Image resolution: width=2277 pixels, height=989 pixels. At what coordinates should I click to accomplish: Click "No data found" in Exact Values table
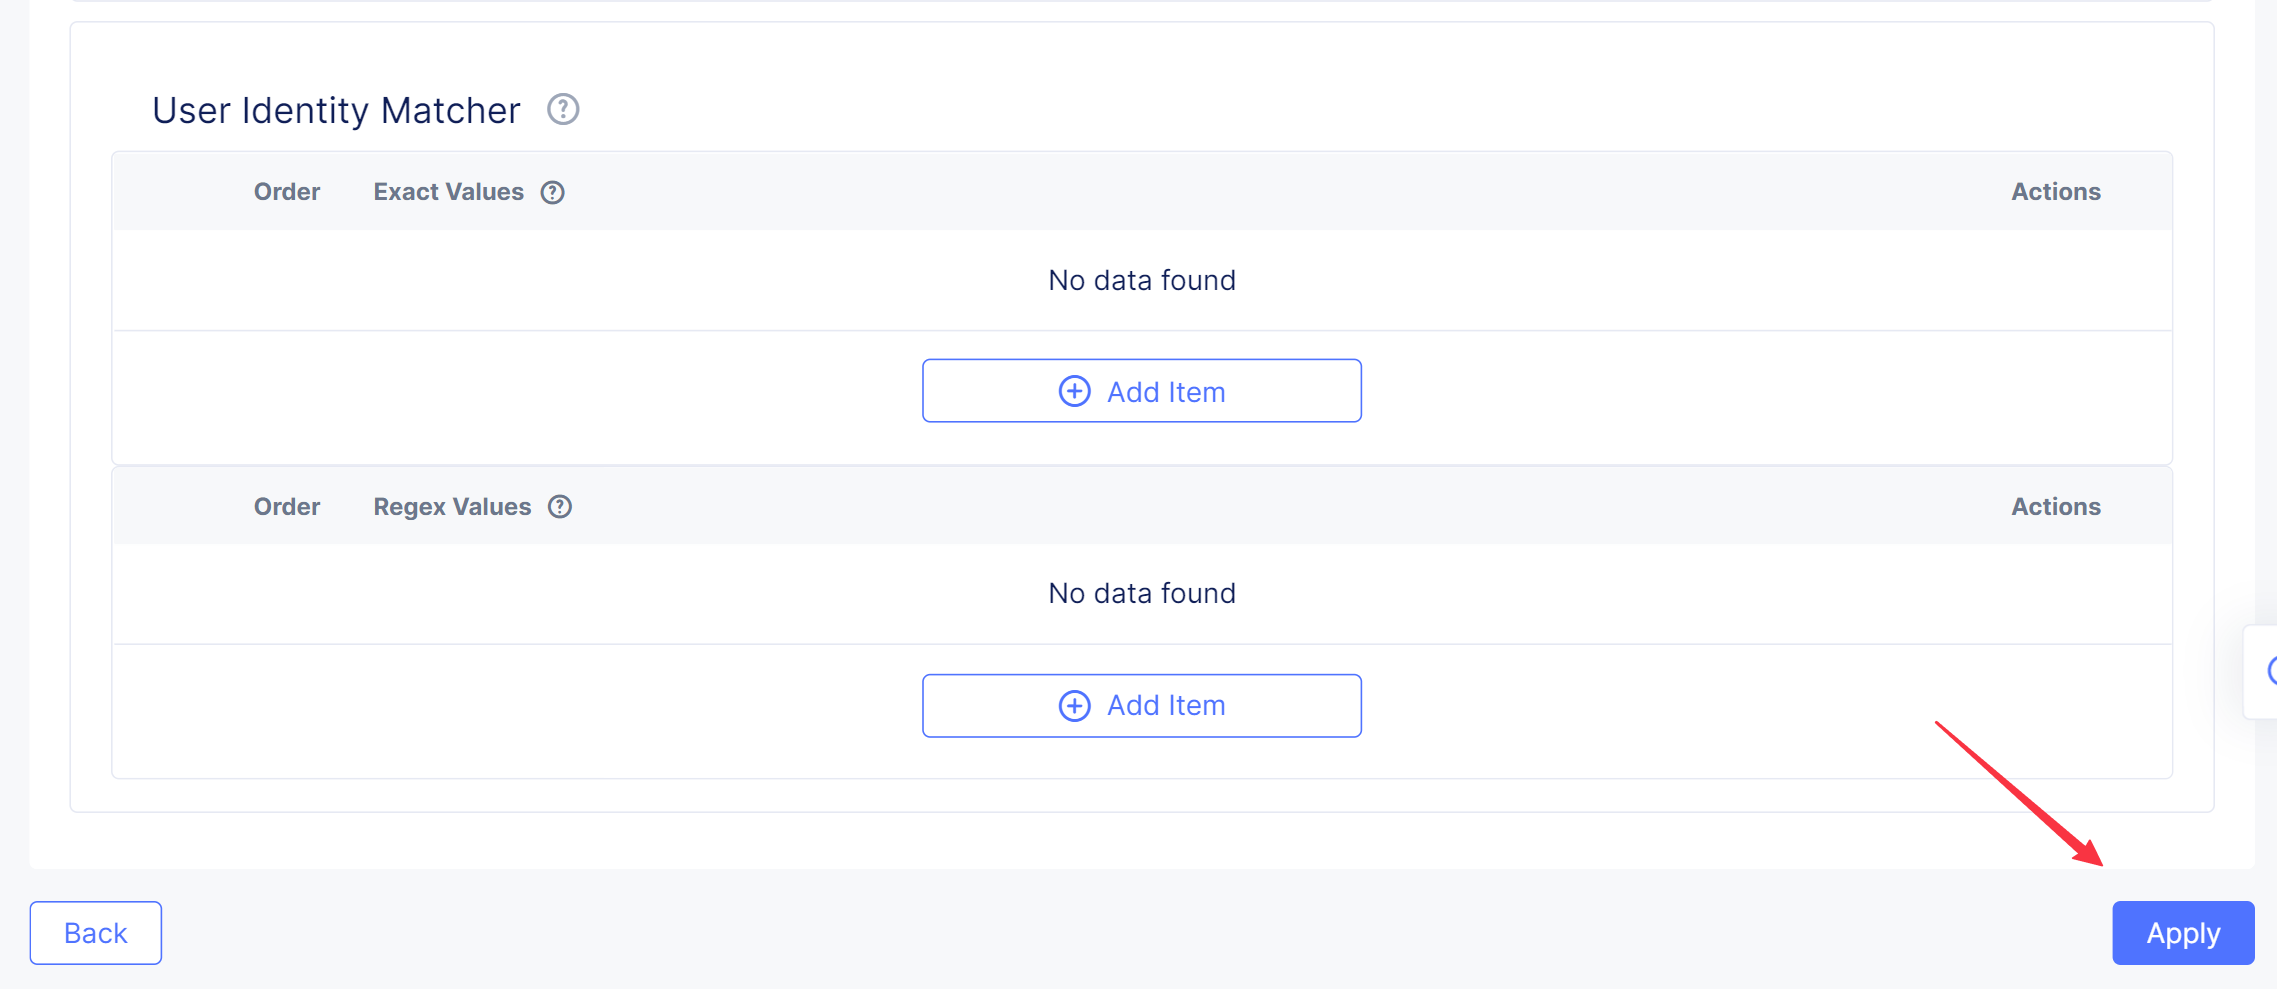click(x=1141, y=280)
